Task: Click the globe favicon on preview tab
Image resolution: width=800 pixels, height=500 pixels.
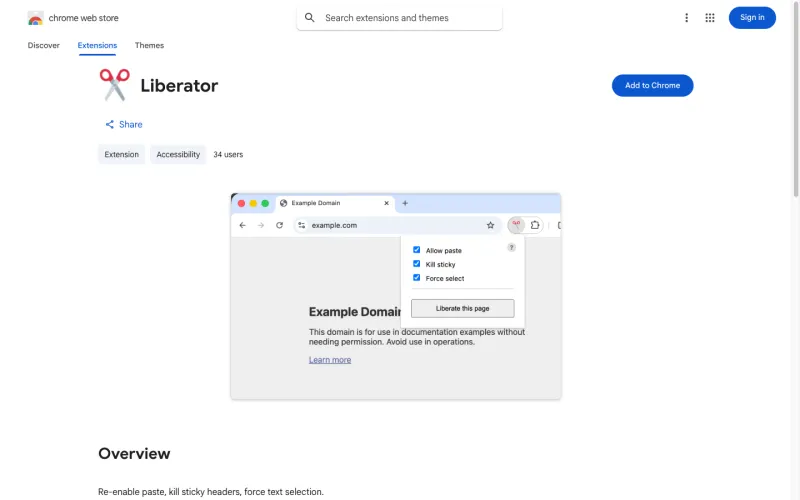Action: (x=283, y=203)
